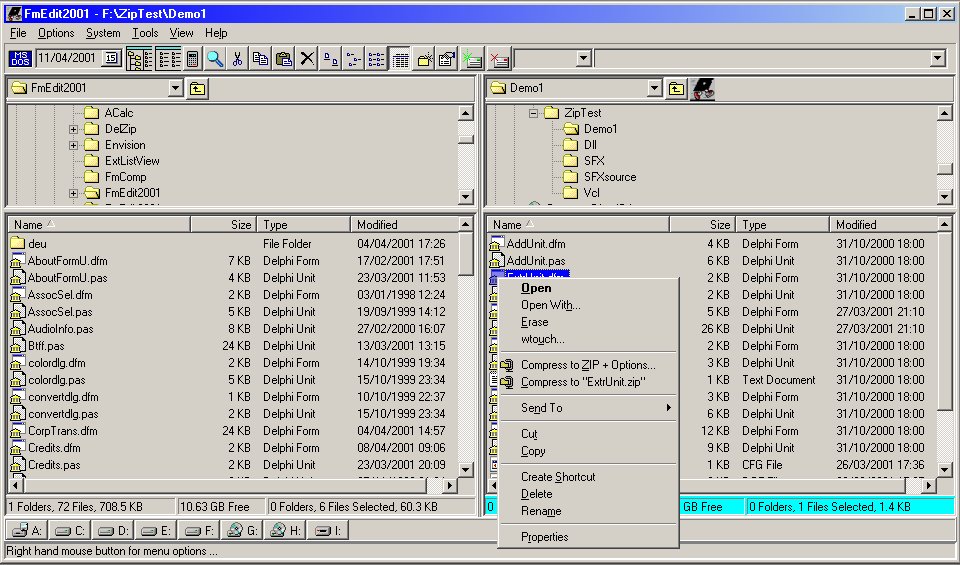Viewport: 960px width, 565px height.
Task: Open the calendar date picker button
Action: (x=111, y=58)
